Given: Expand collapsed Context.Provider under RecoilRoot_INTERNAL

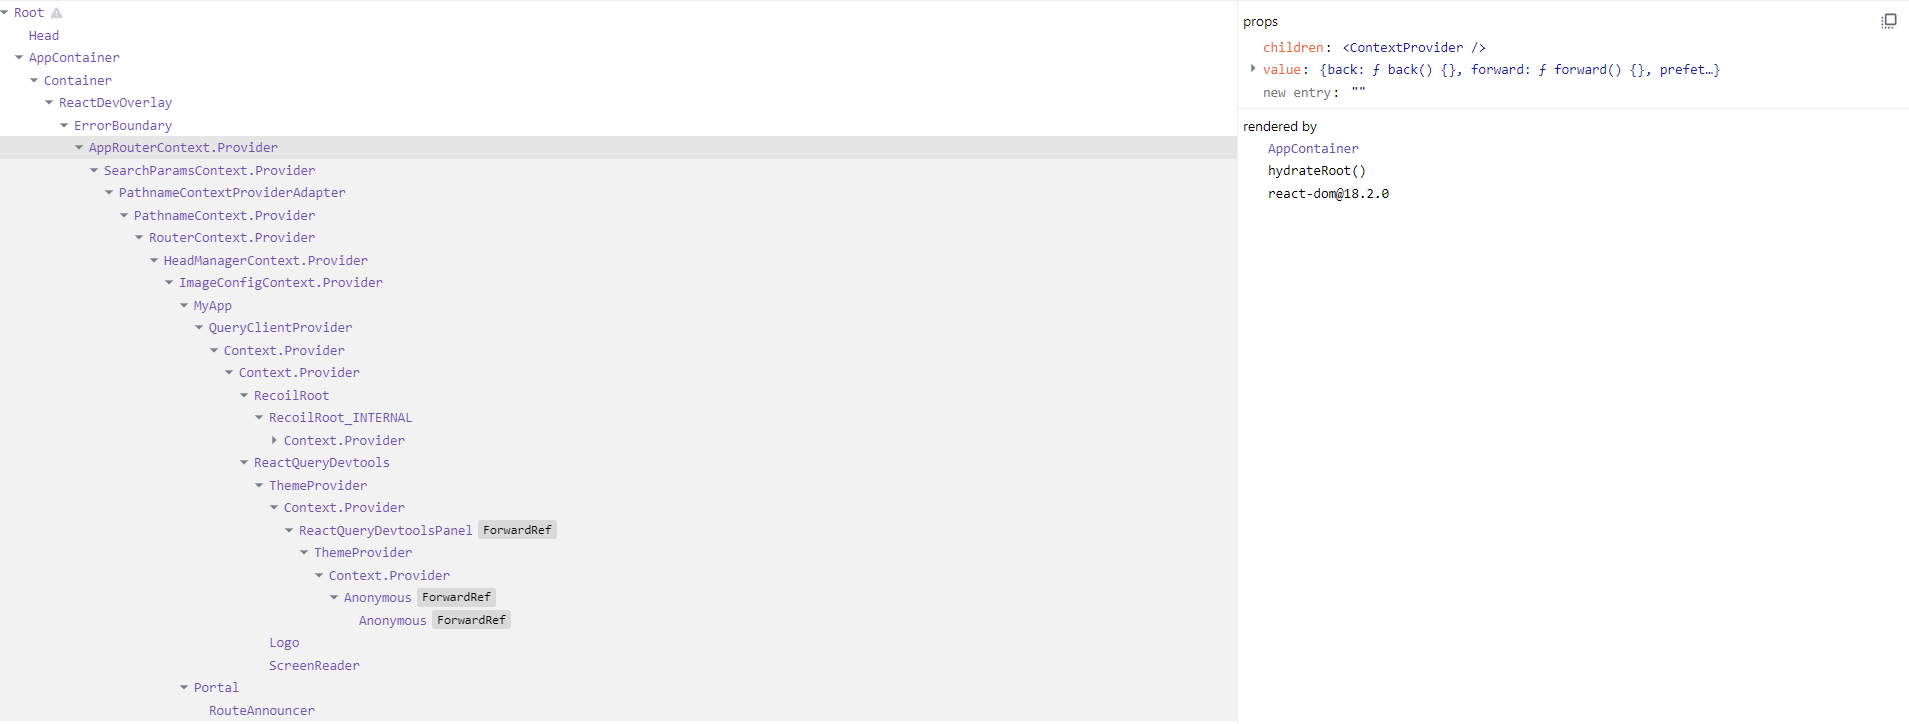Looking at the screenshot, I should point(274,440).
